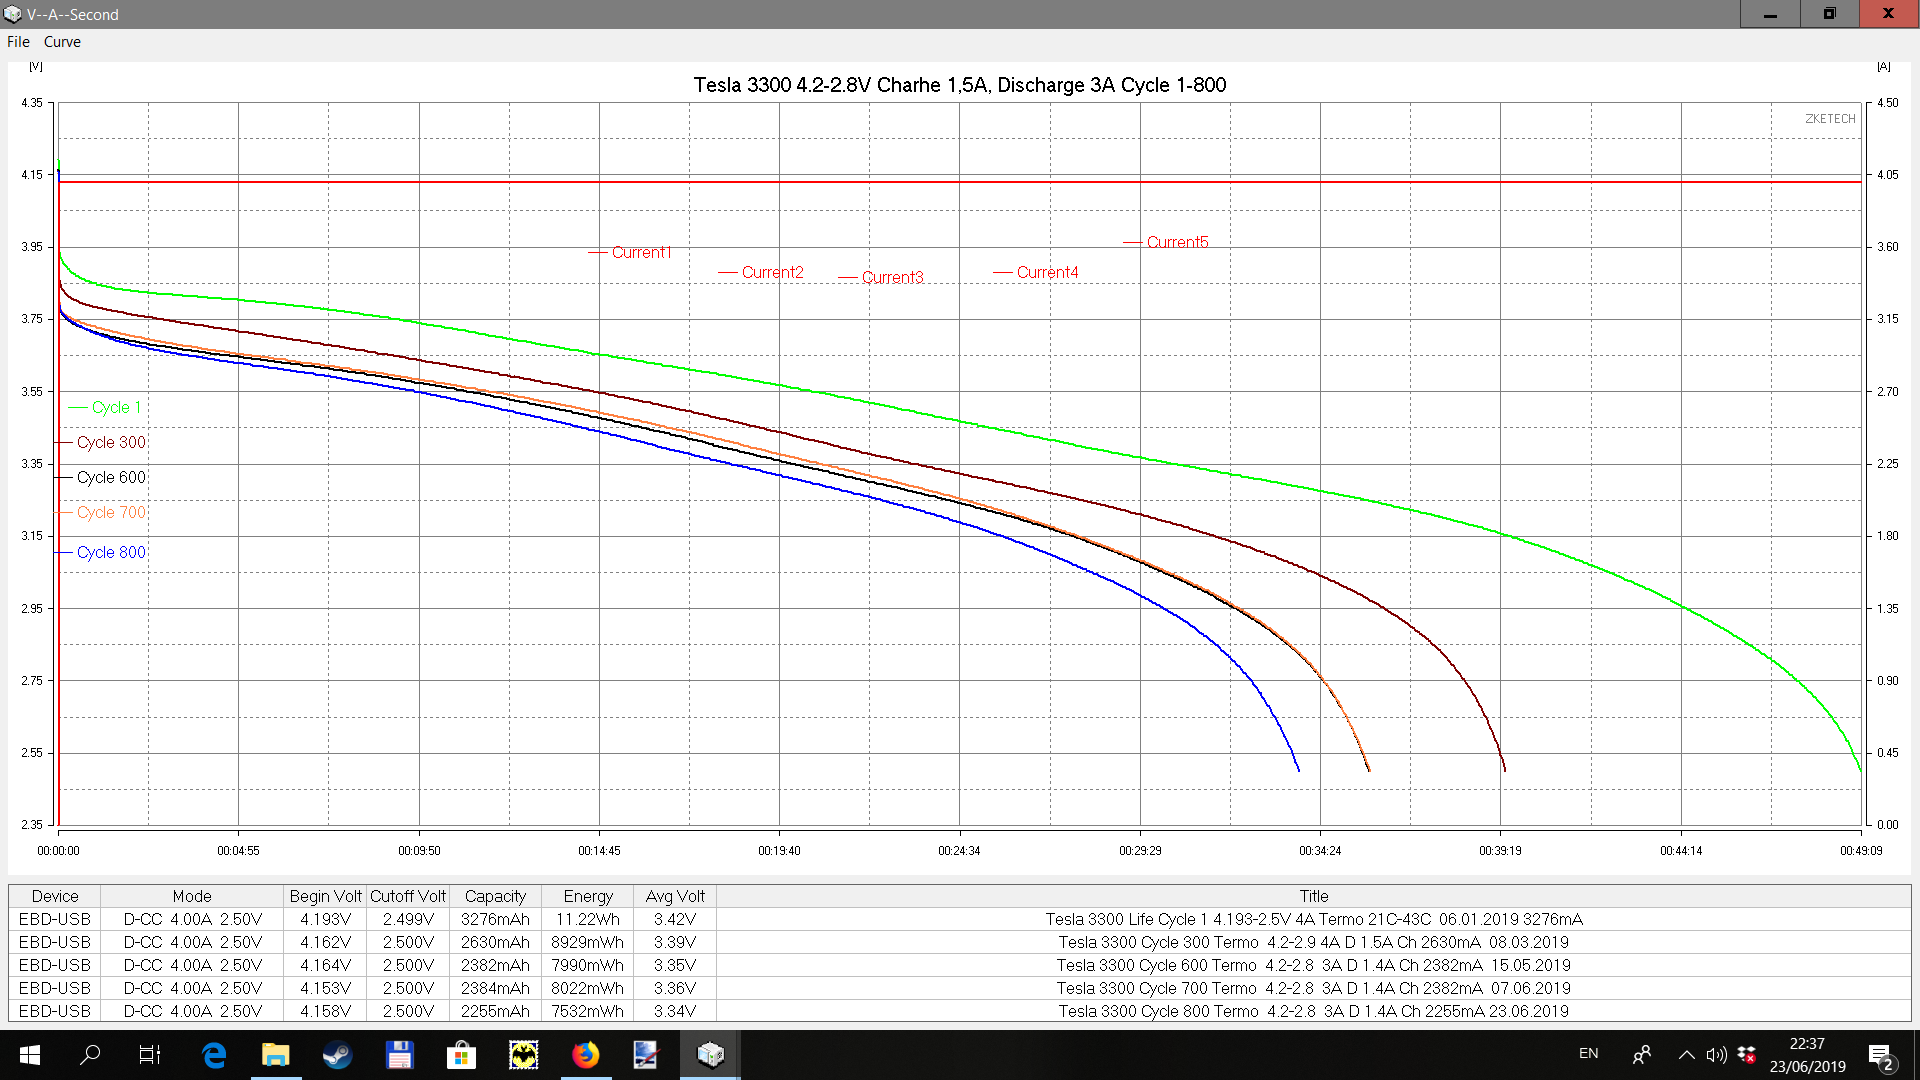Click the Windows Start button
This screenshot has height=1080, width=1920.
pyautogui.click(x=29, y=1055)
